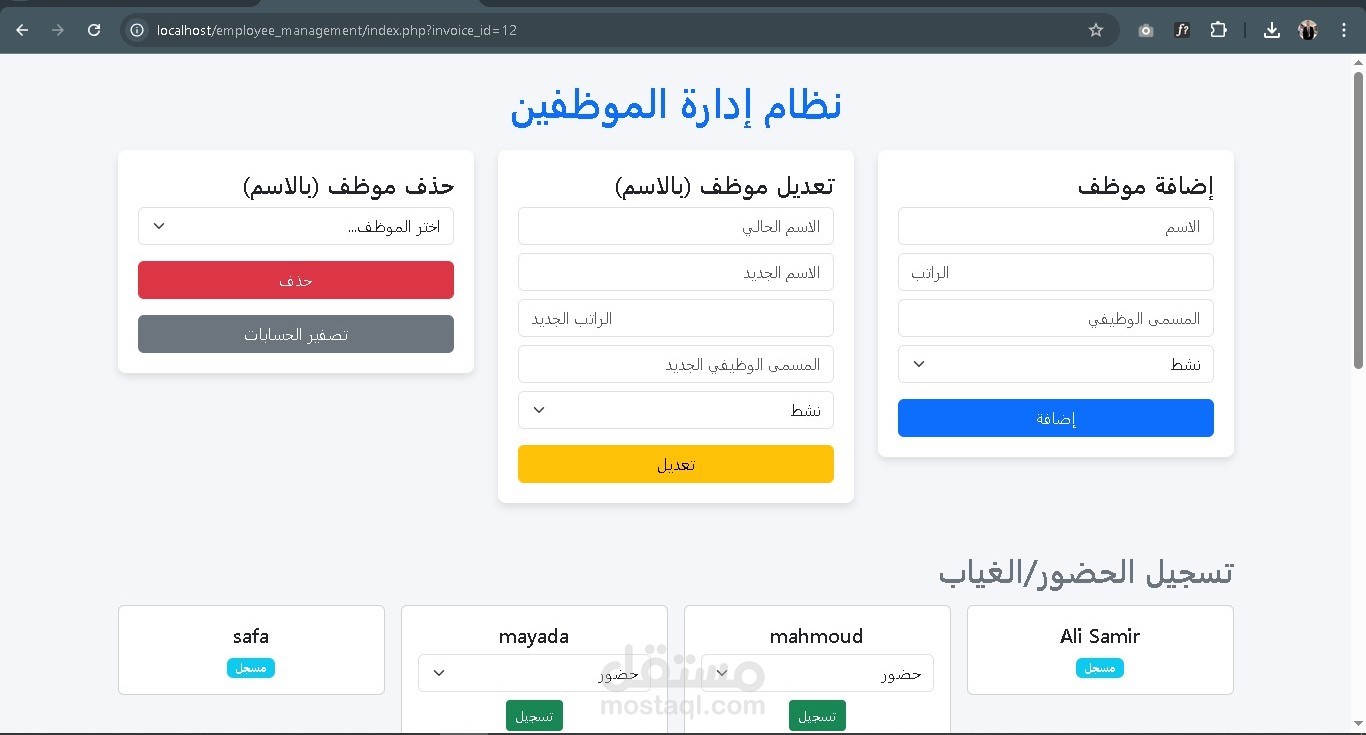Click the yellow تعديل button
This screenshot has height=735, width=1366.
coord(676,464)
